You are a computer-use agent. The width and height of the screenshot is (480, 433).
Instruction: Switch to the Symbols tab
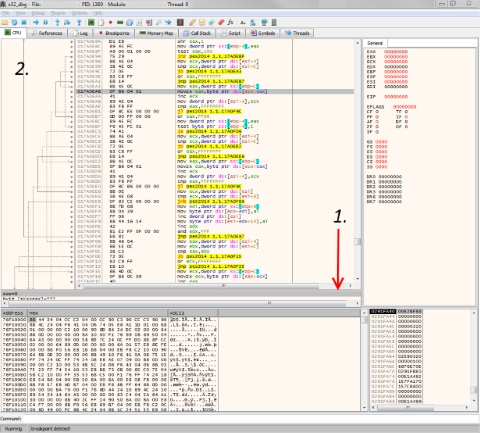pos(263,33)
